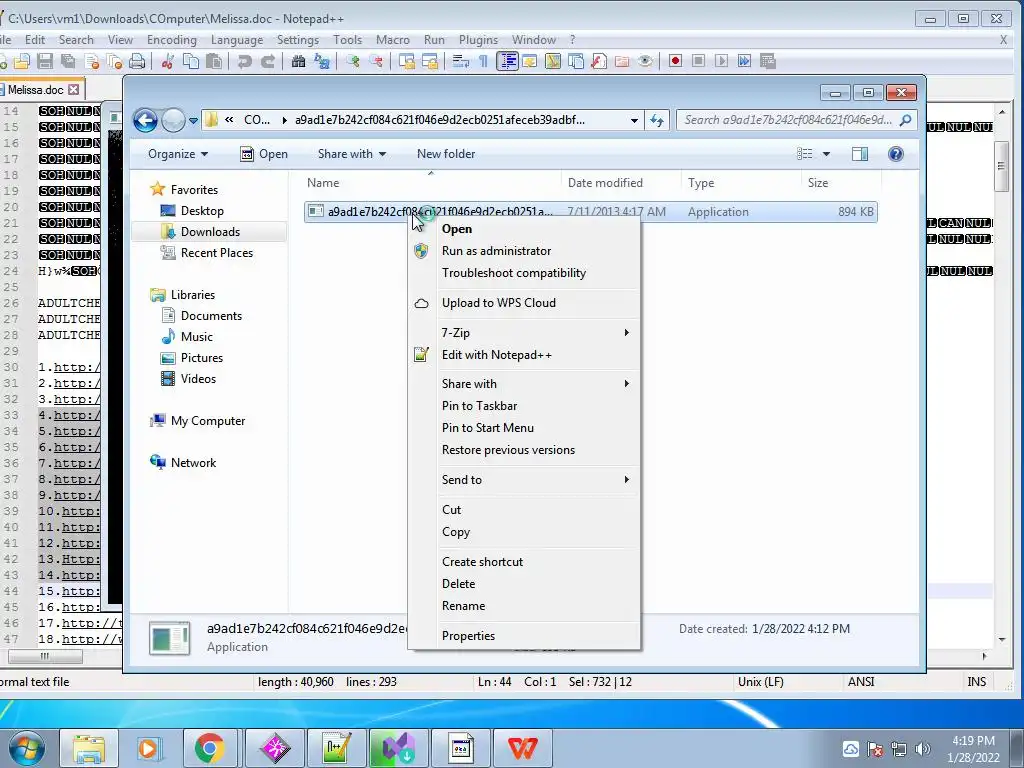Select Documents under Libraries

211,316
